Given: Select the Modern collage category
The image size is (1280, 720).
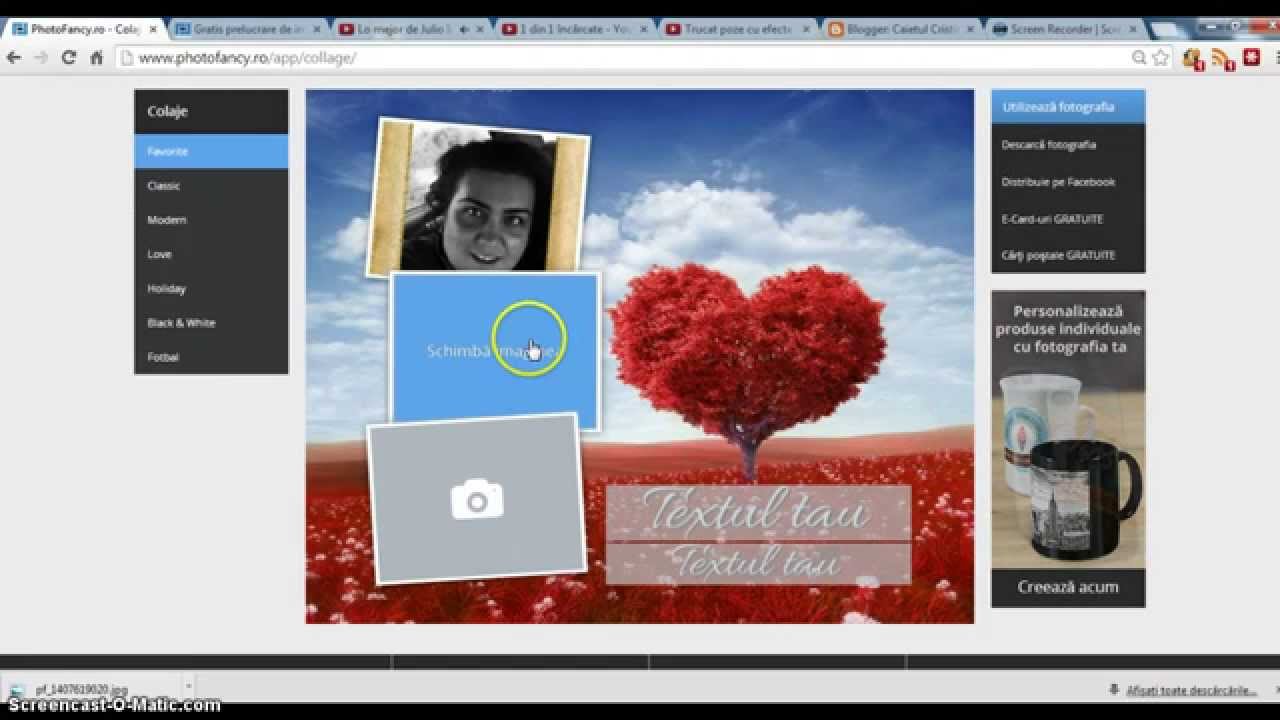Looking at the screenshot, I should click(211, 220).
